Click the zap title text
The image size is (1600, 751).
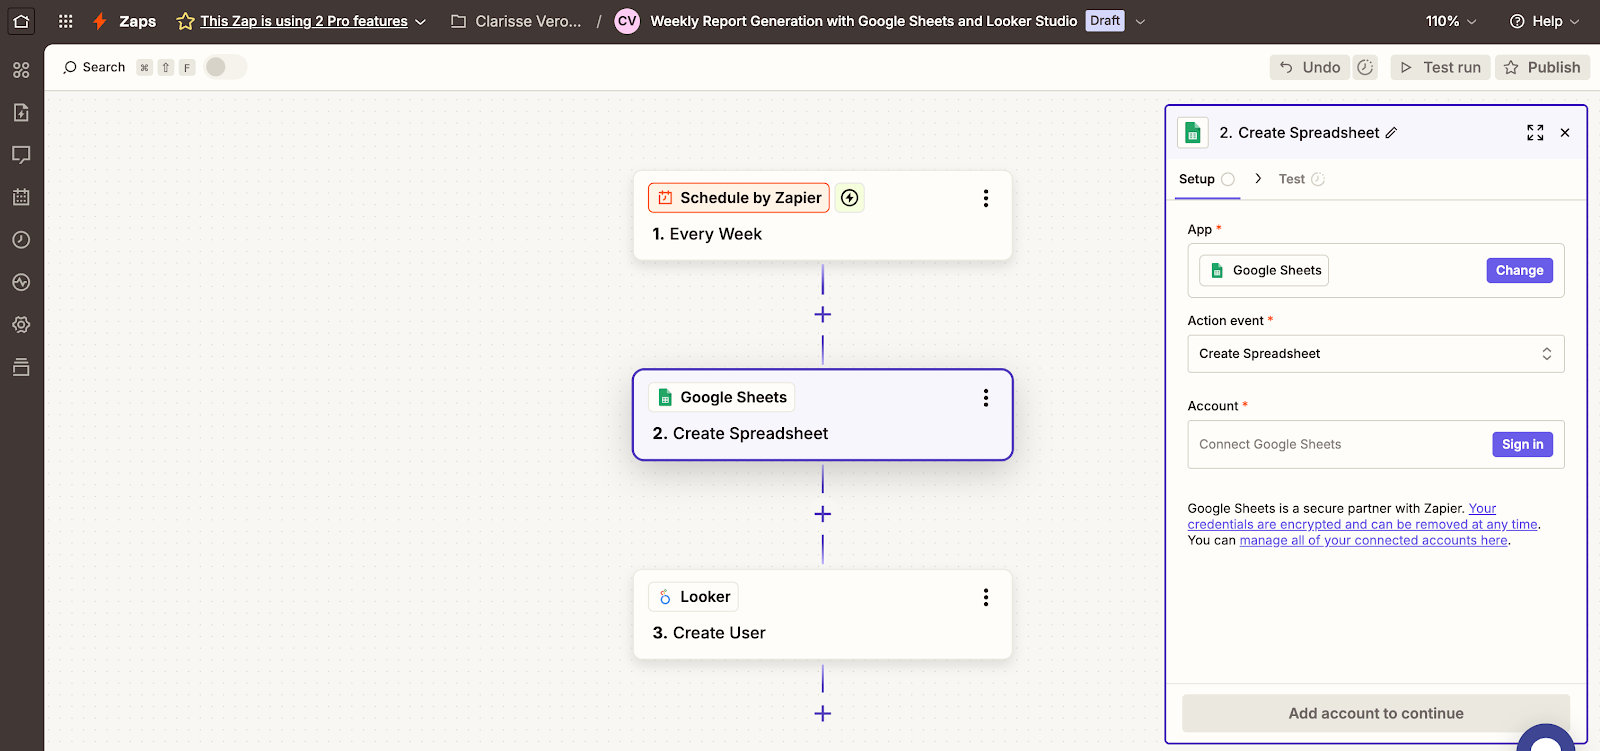[x=863, y=21]
